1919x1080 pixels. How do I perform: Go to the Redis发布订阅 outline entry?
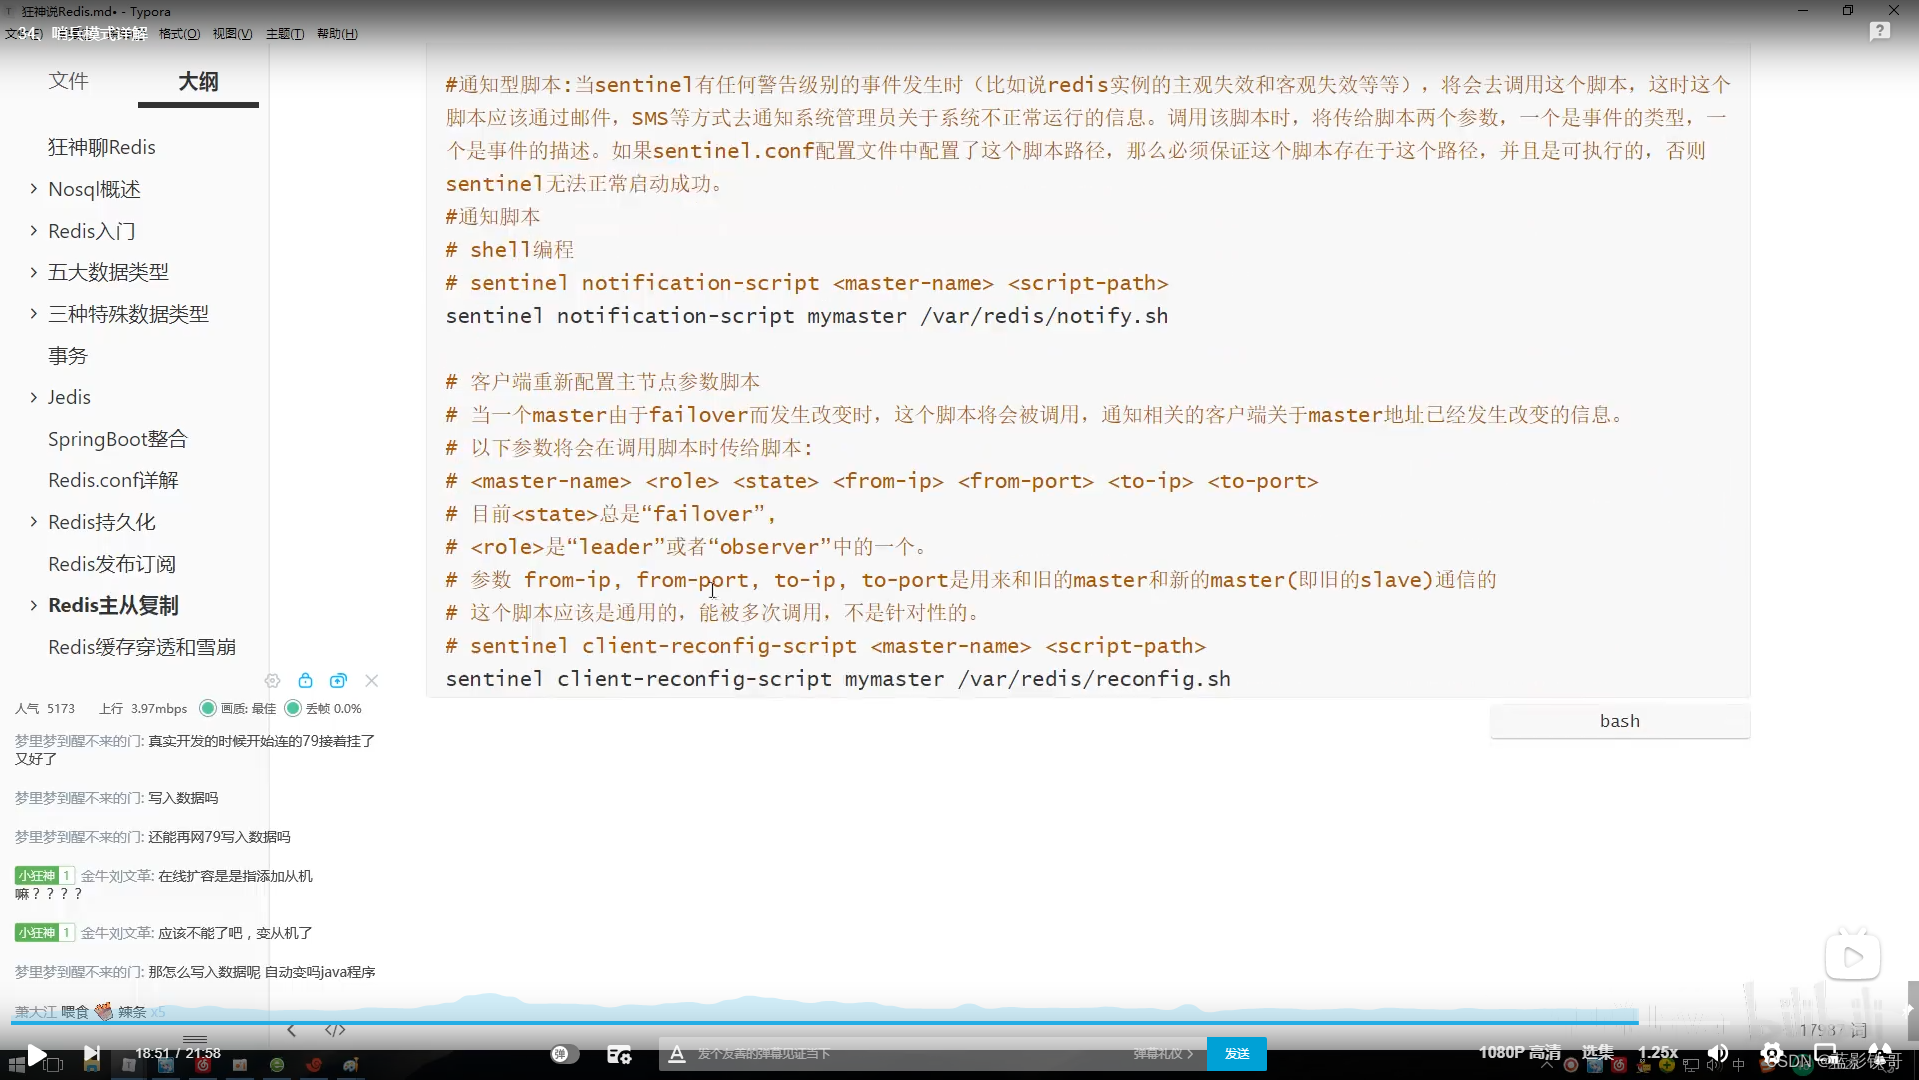click(x=112, y=564)
